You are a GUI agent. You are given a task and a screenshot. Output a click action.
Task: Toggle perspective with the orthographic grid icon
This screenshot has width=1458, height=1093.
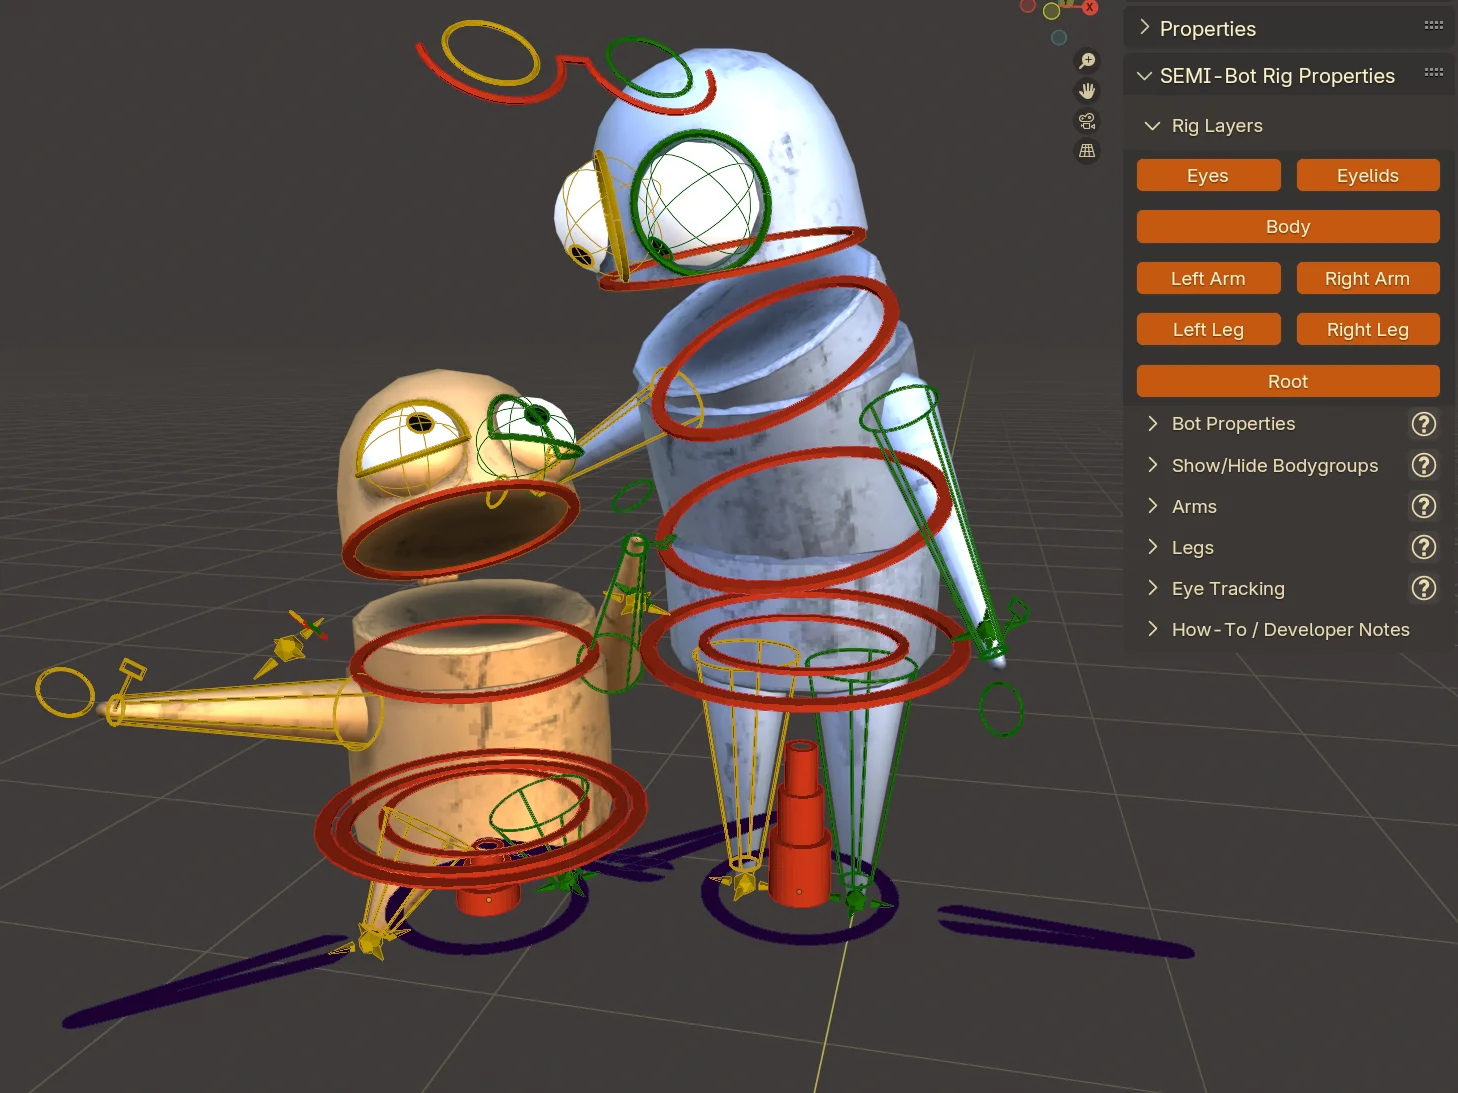(x=1087, y=151)
